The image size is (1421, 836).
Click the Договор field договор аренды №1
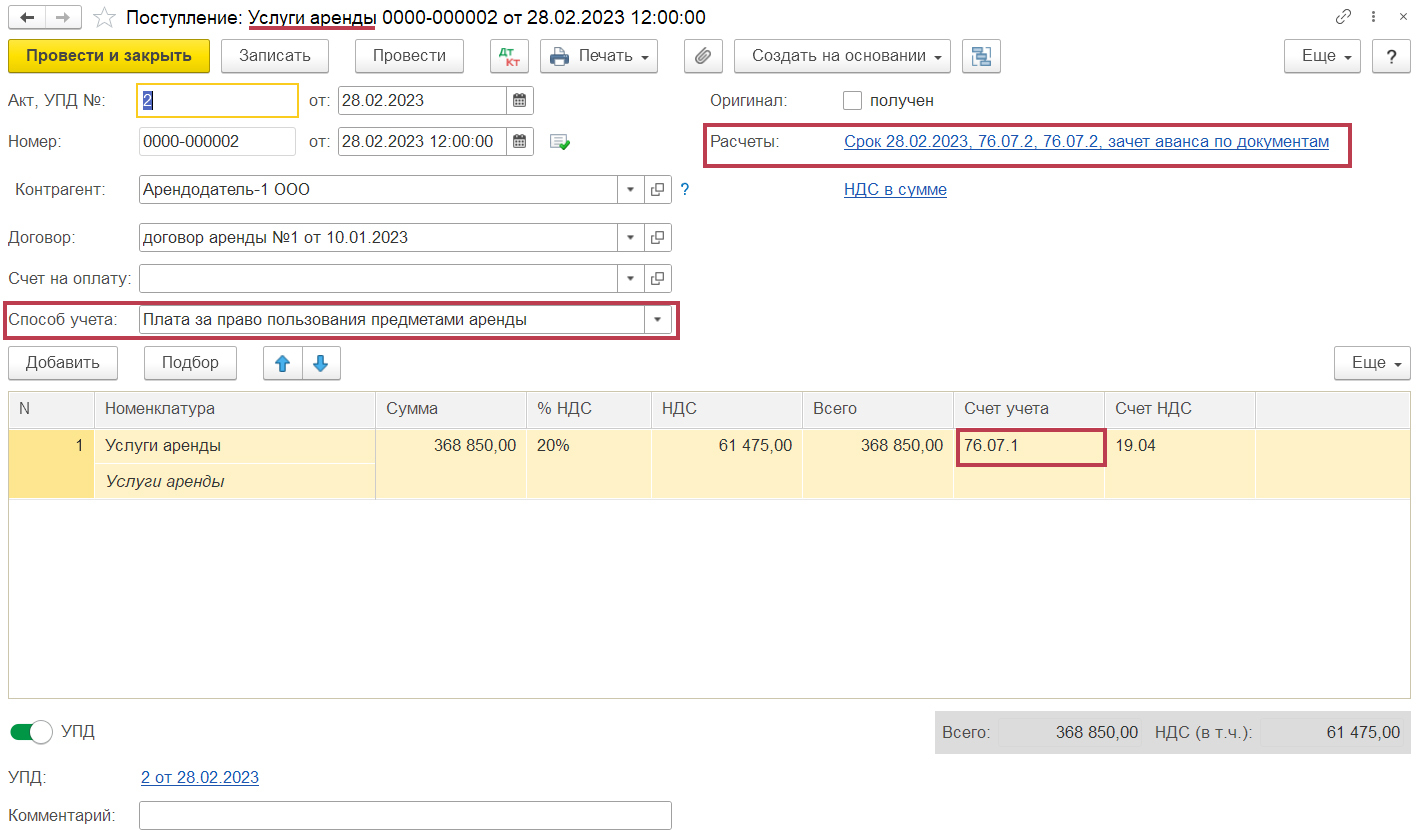(x=378, y=237)
